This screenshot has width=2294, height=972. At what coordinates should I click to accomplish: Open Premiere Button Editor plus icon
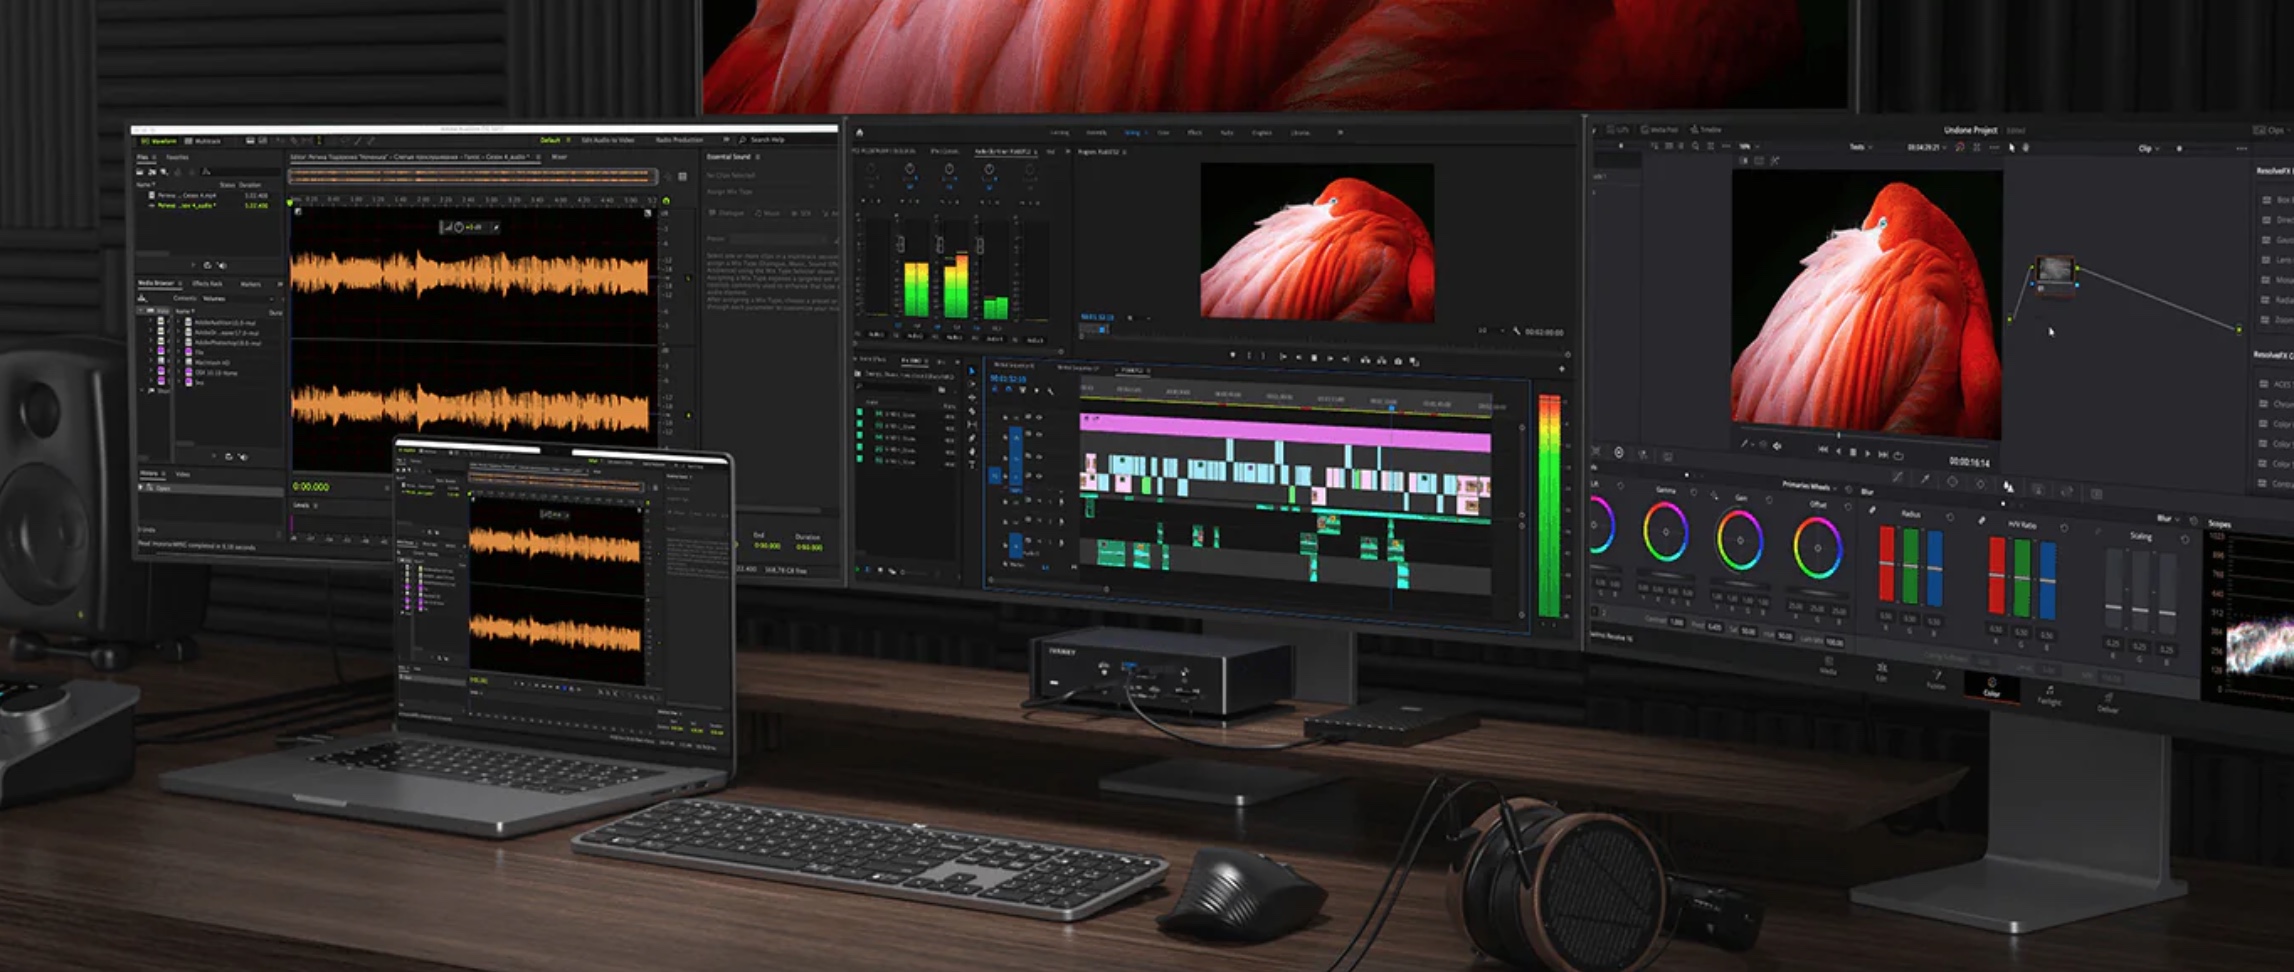coord(1562,369)
